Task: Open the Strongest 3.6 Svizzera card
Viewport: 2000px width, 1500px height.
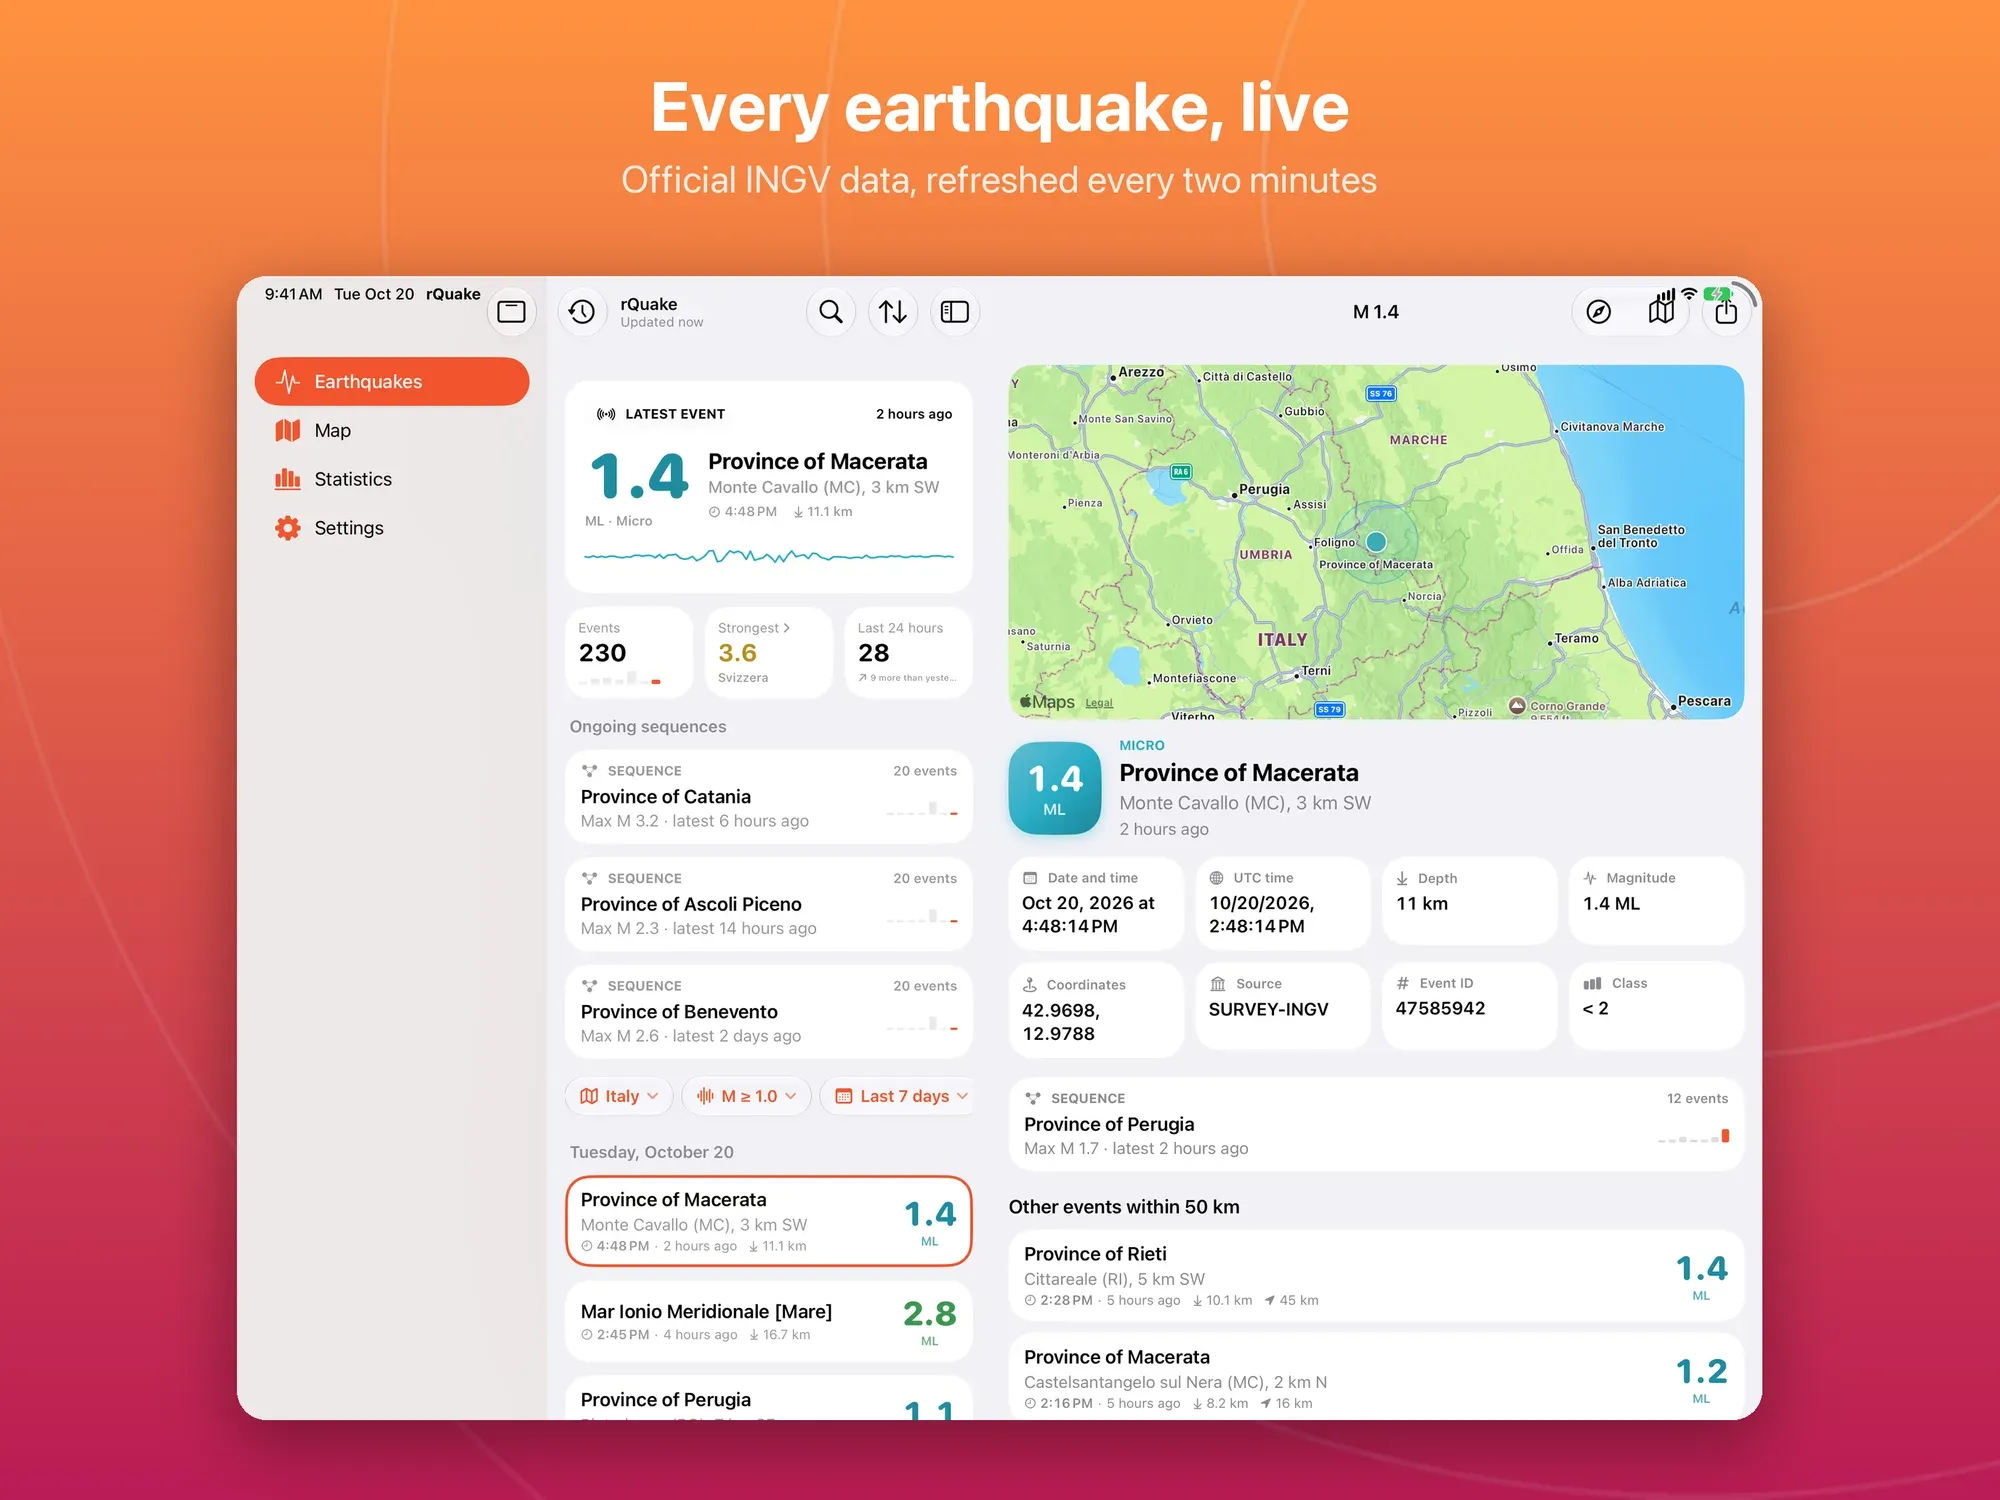Action: (768, 652)
